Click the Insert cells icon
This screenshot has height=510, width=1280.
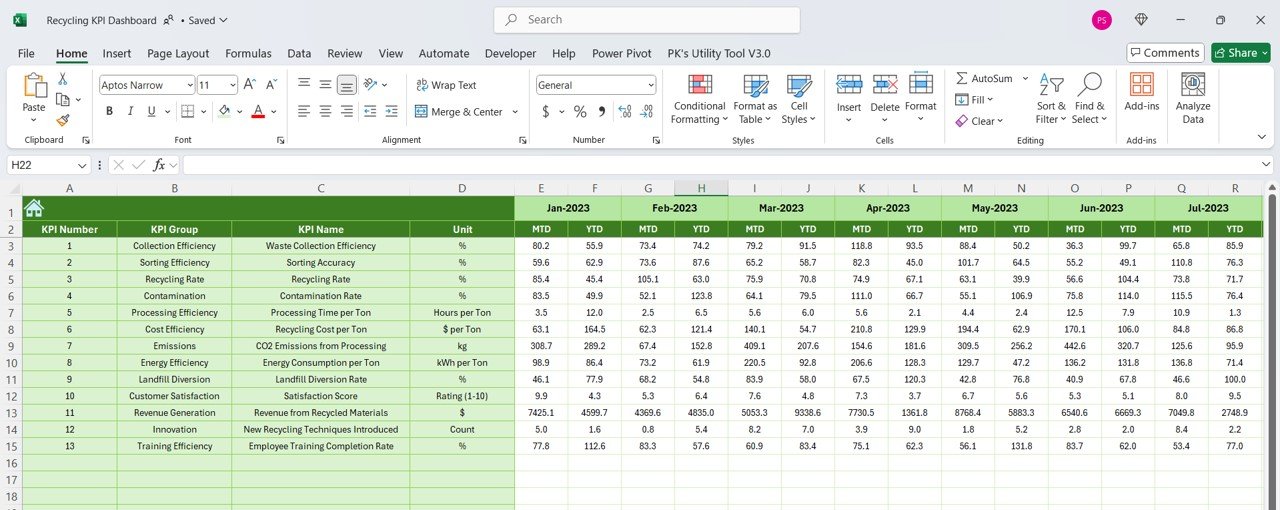point(849,85)
